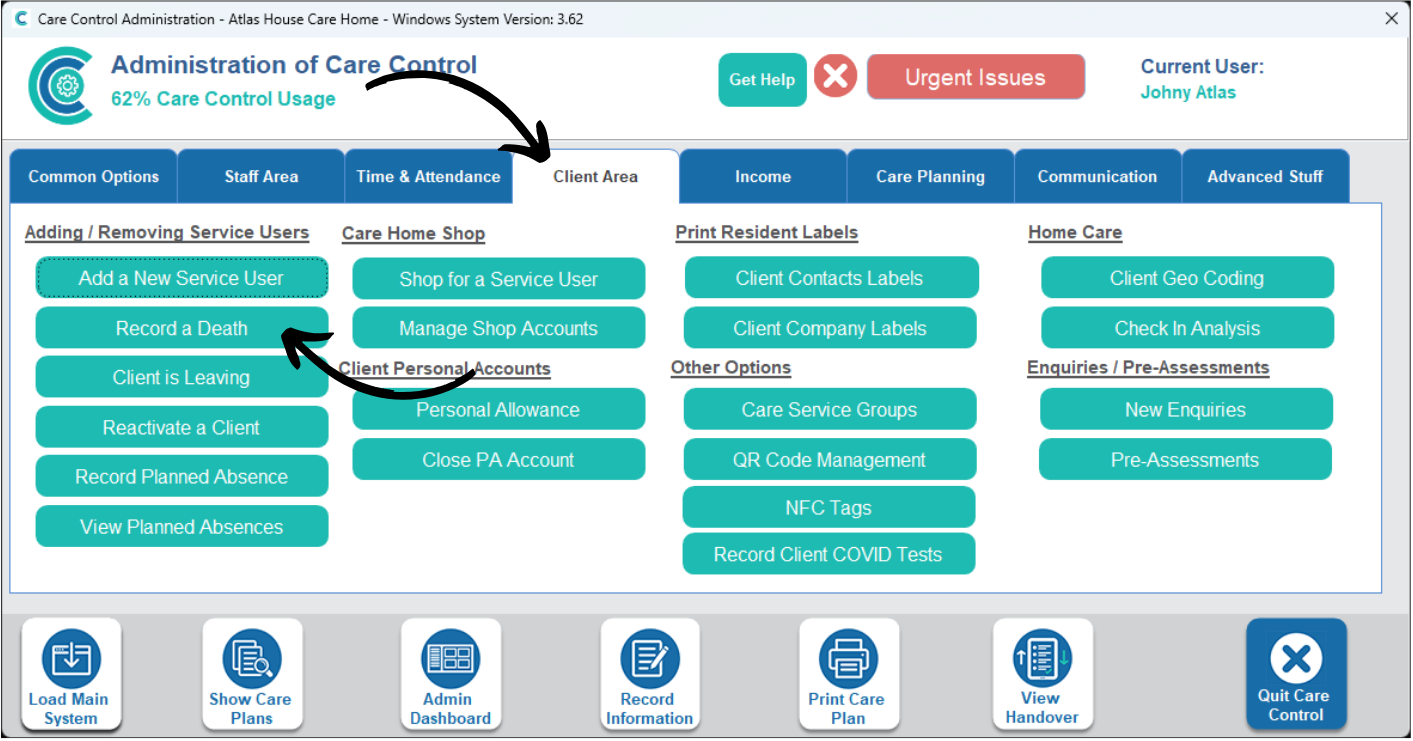Open the Communication tab
This screenshot has height=741, width=1413.
tap(1098, 177)
